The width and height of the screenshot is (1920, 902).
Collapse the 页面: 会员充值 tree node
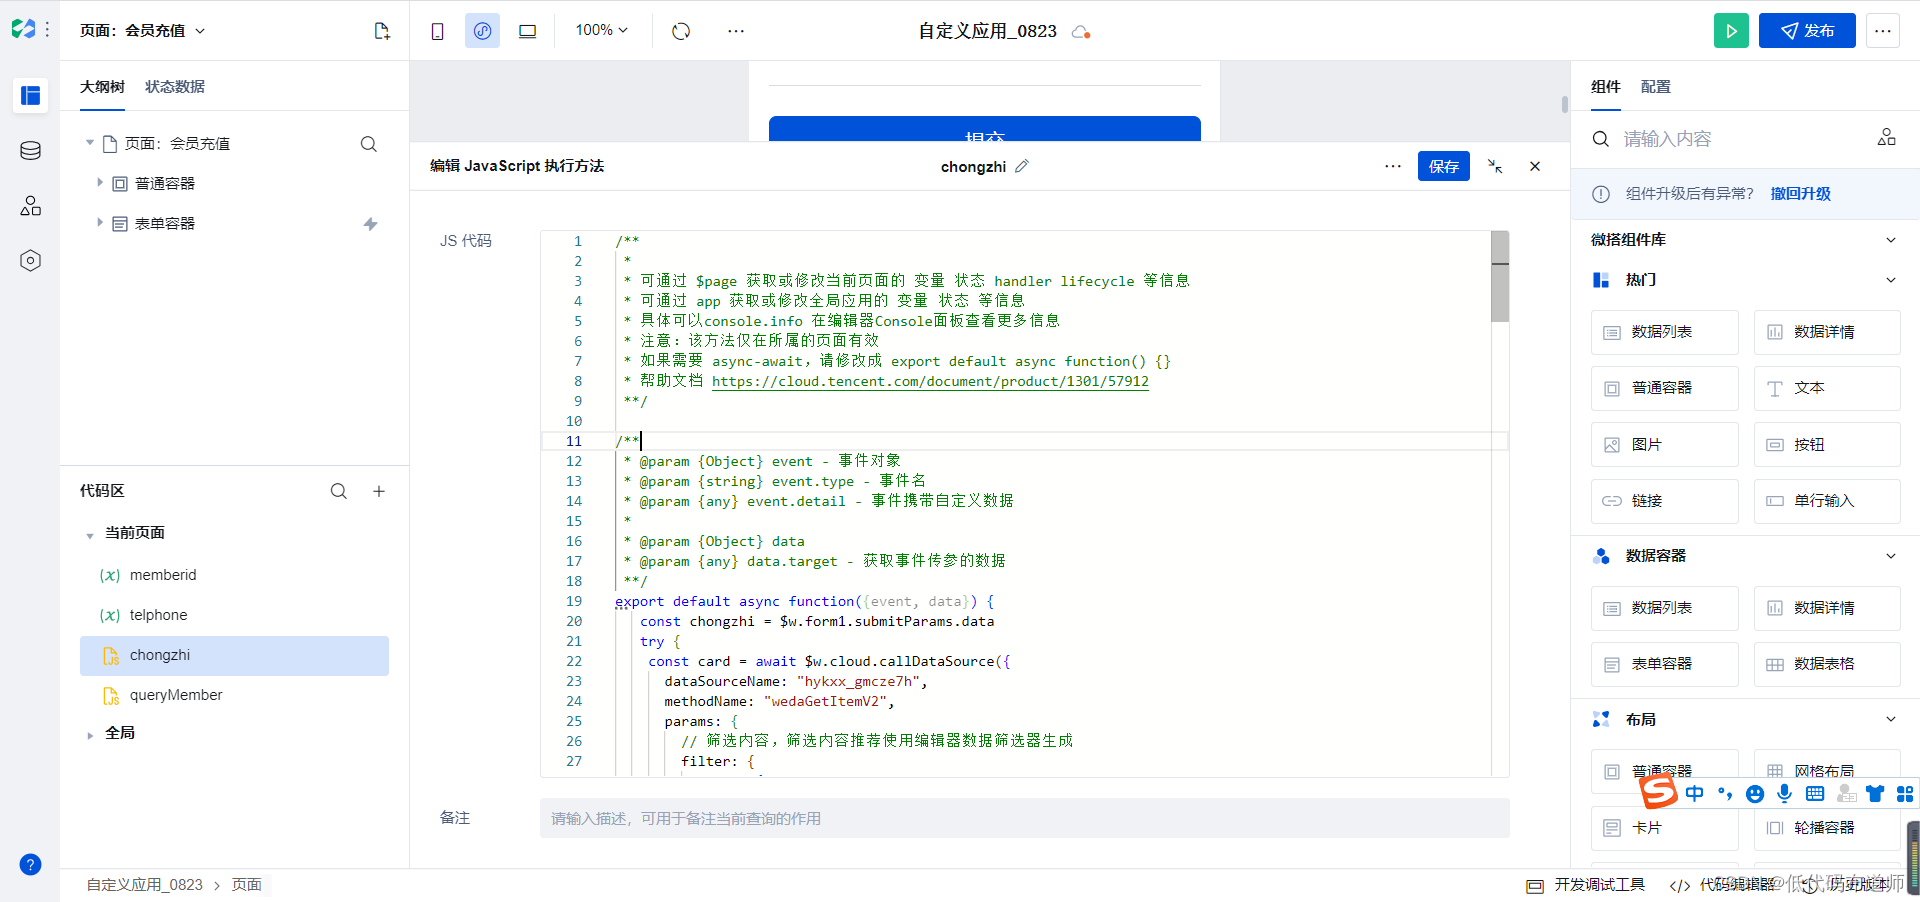90,143
